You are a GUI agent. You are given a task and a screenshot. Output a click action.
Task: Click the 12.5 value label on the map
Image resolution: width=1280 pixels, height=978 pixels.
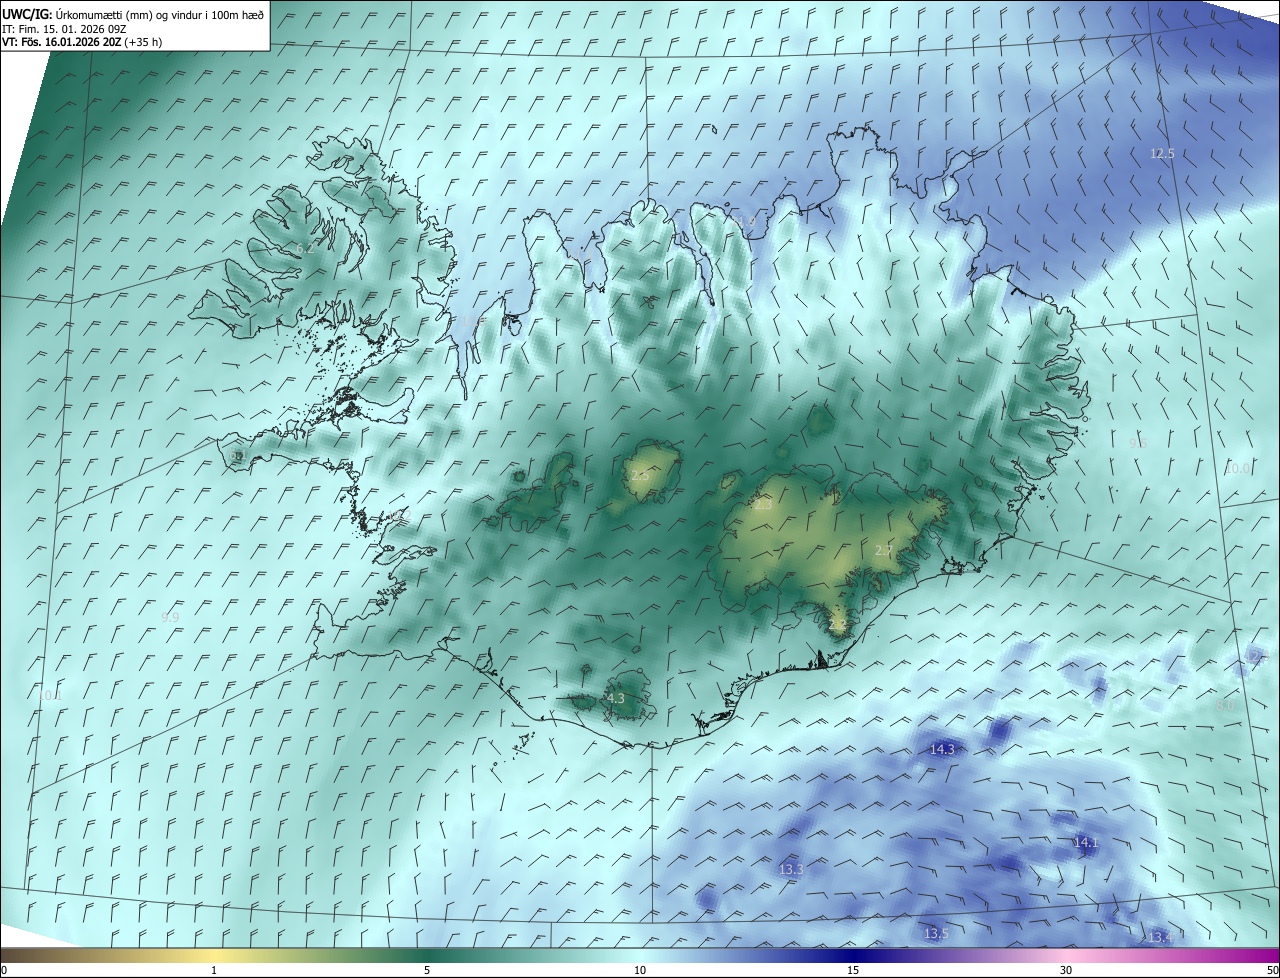(1162, 154)
